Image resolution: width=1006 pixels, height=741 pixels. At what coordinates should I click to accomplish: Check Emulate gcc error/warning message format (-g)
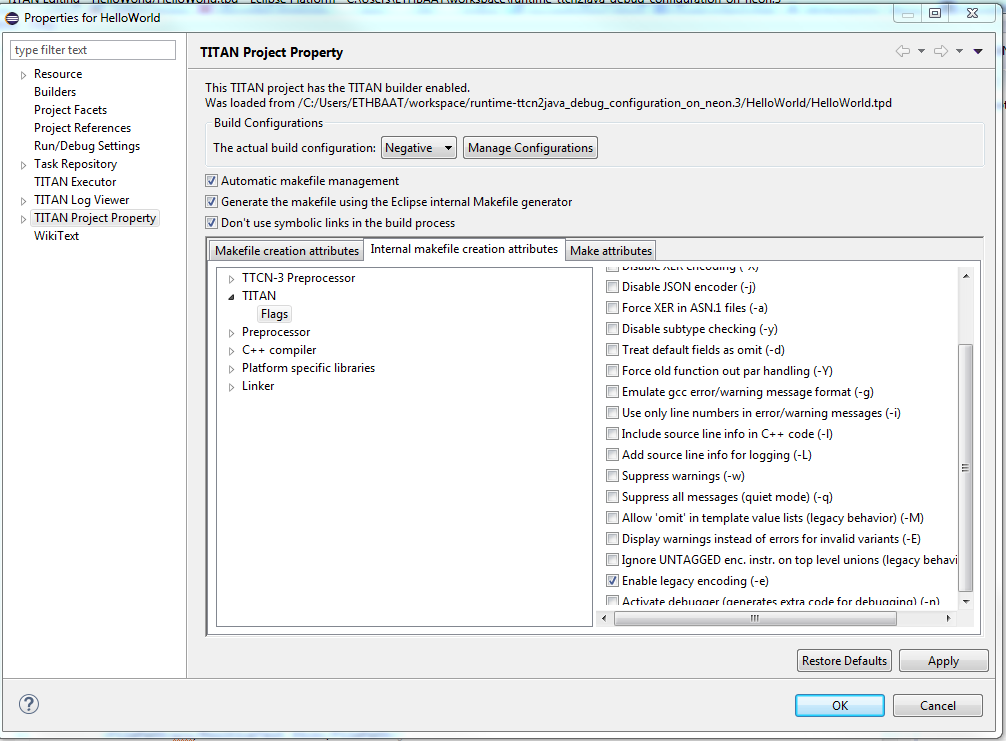[613, 392]
